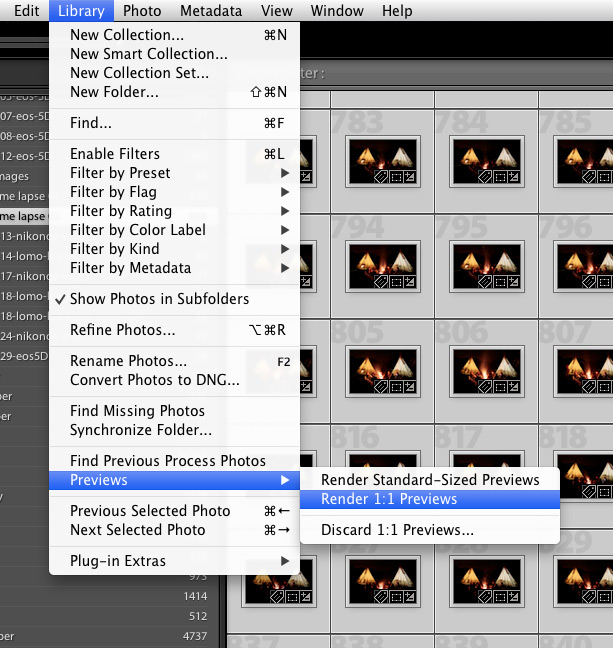Screen dimensions: 613x648
Task: Open the View menu
Action: pyautogui.click(x=277, y=11)
